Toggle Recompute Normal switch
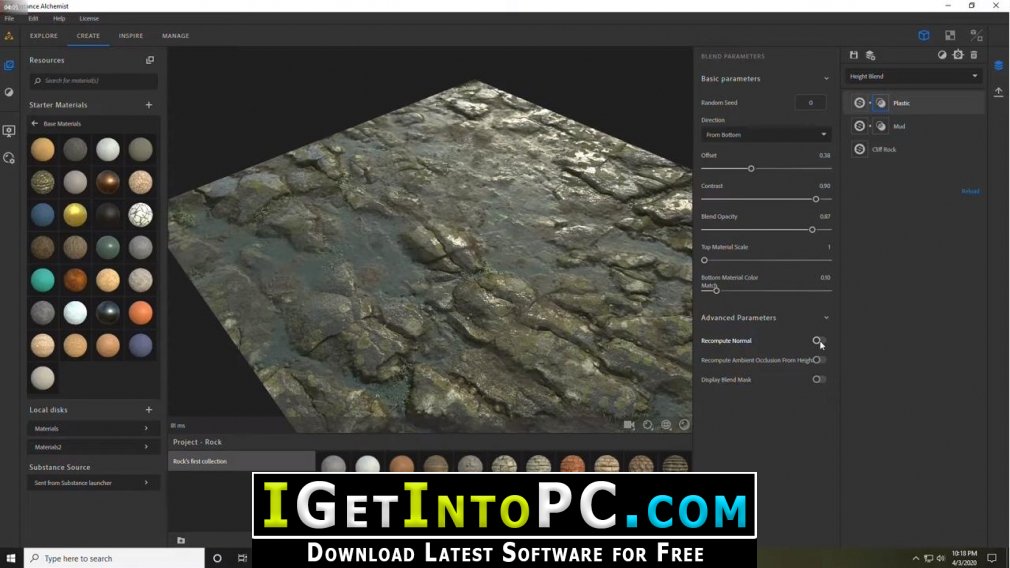Image resolution: width=1010 pixels, height=568 pixels. click(x=819, y=341)
